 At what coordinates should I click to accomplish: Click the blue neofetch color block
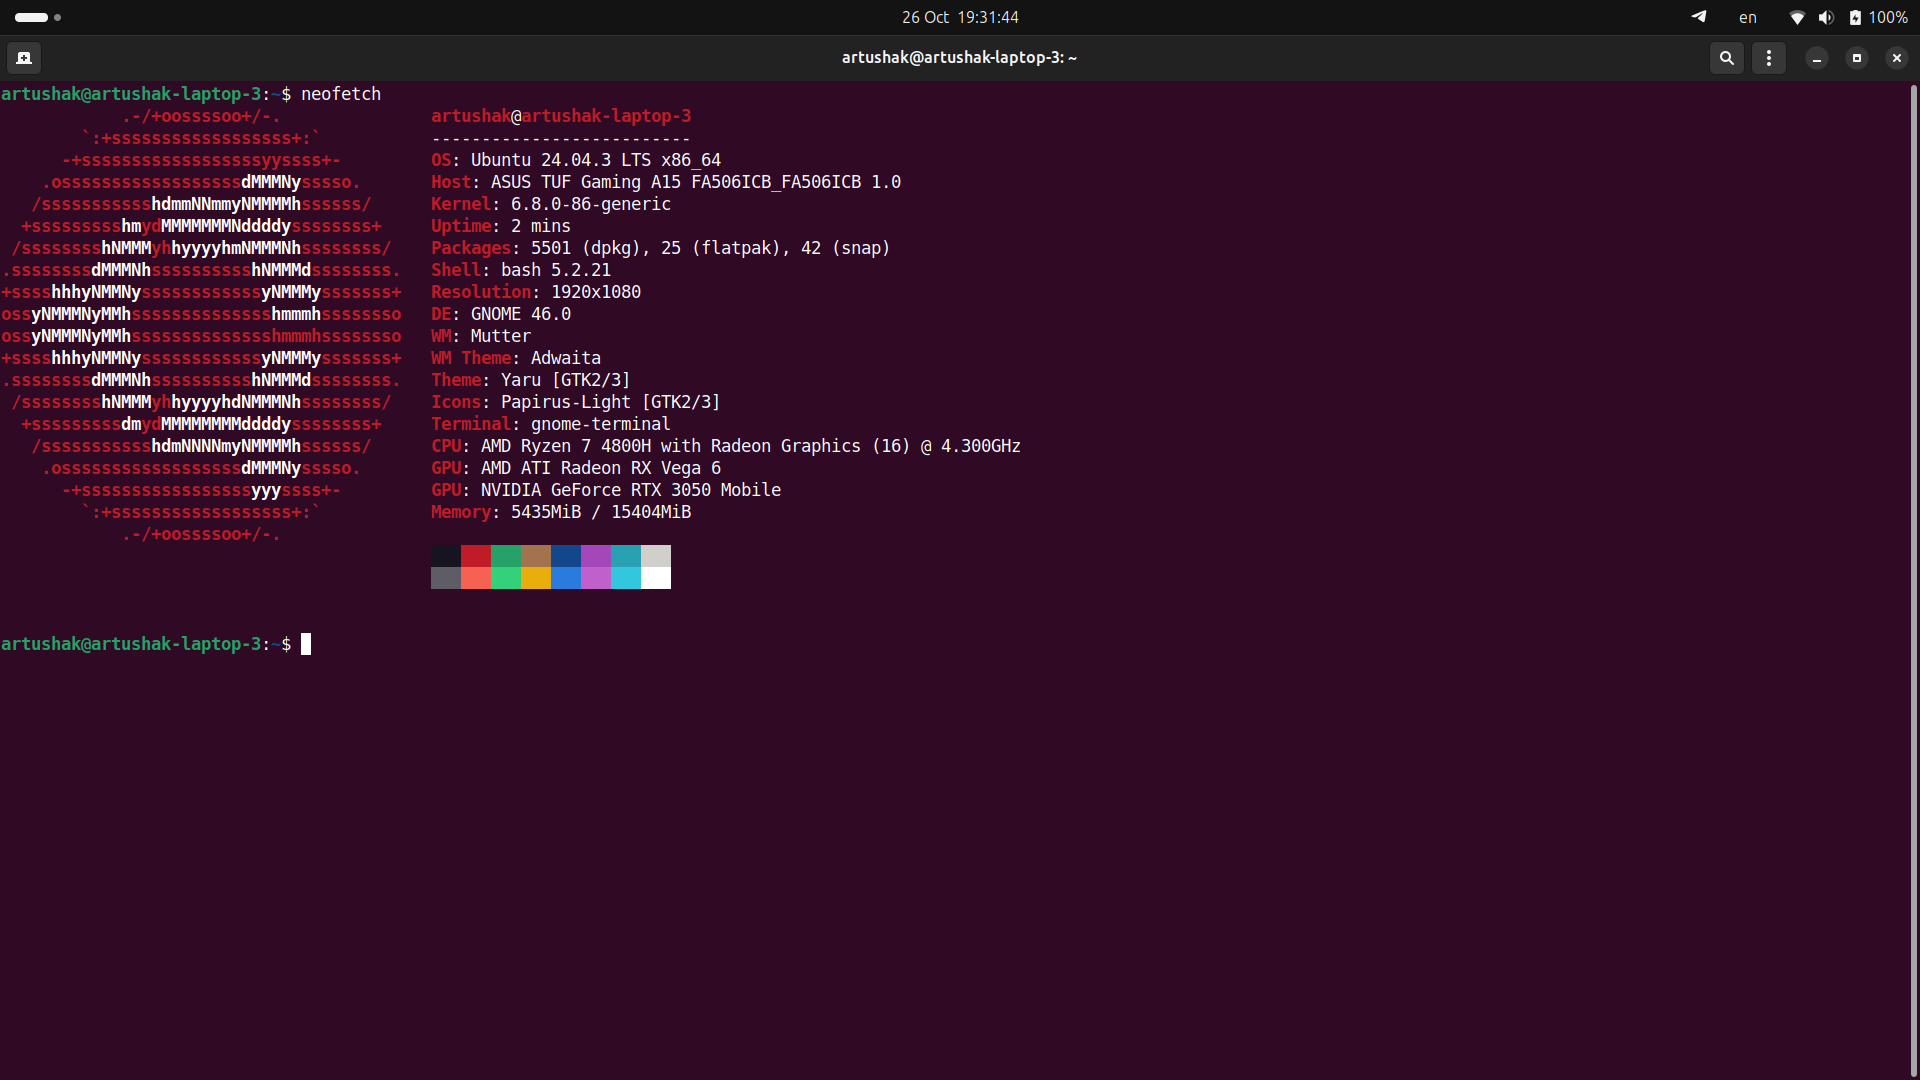pyautogui.click(x=566, y=556)
